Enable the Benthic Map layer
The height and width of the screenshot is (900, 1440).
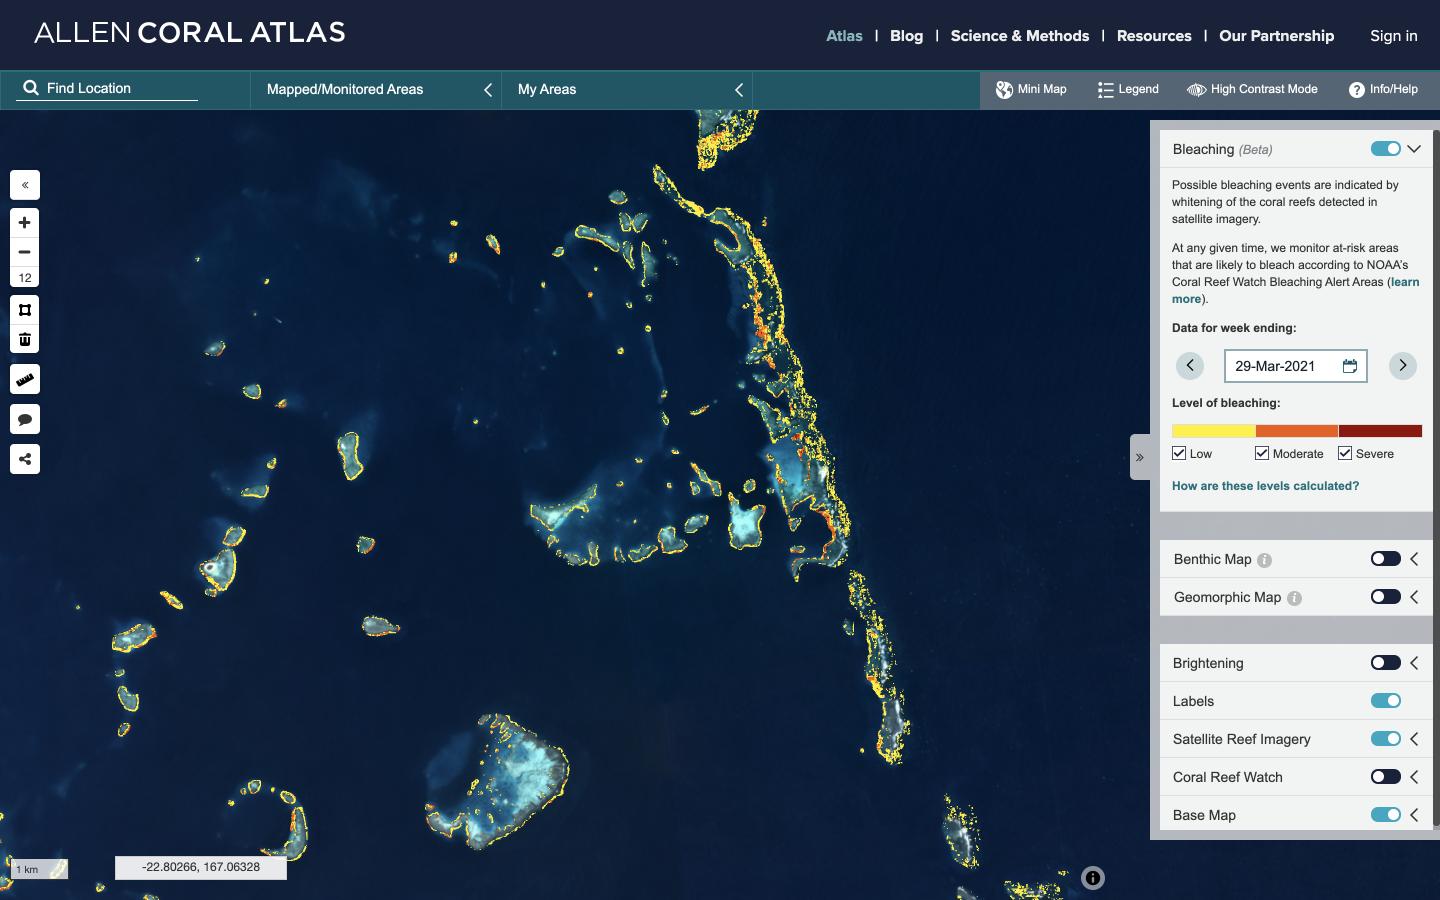click(1386, 559)
